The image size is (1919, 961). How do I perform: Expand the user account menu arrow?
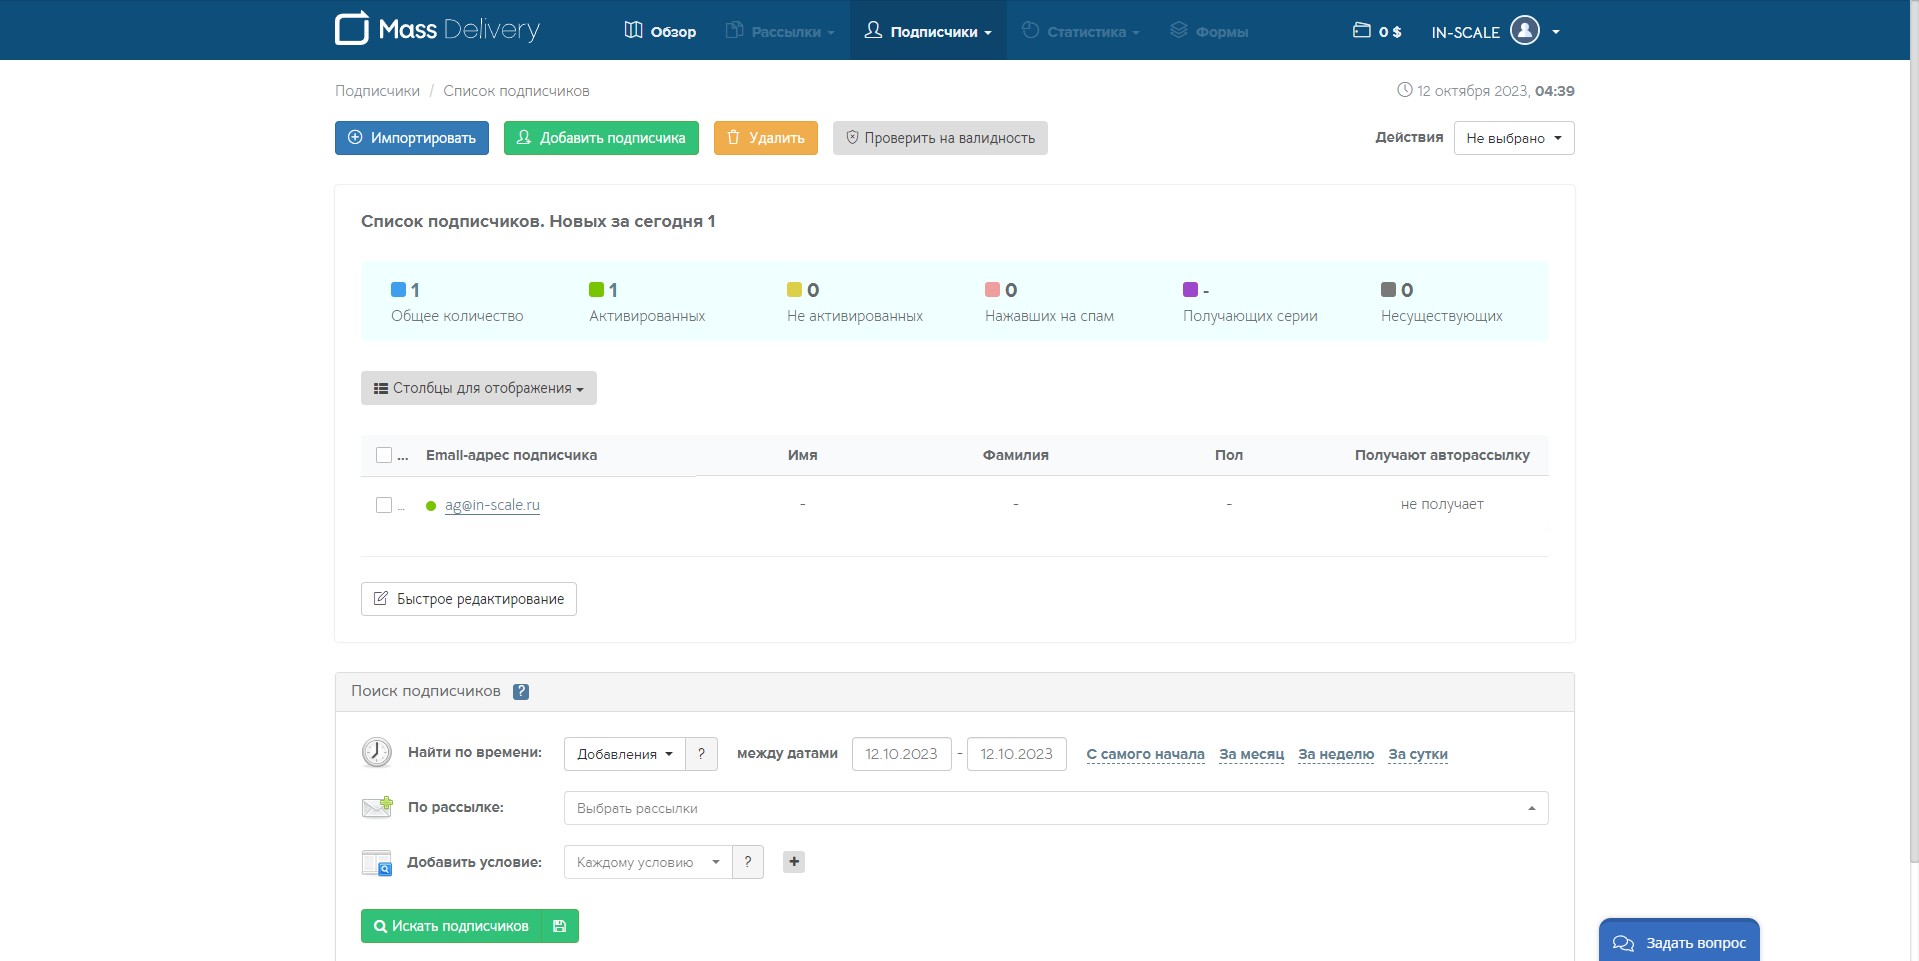1556,32
